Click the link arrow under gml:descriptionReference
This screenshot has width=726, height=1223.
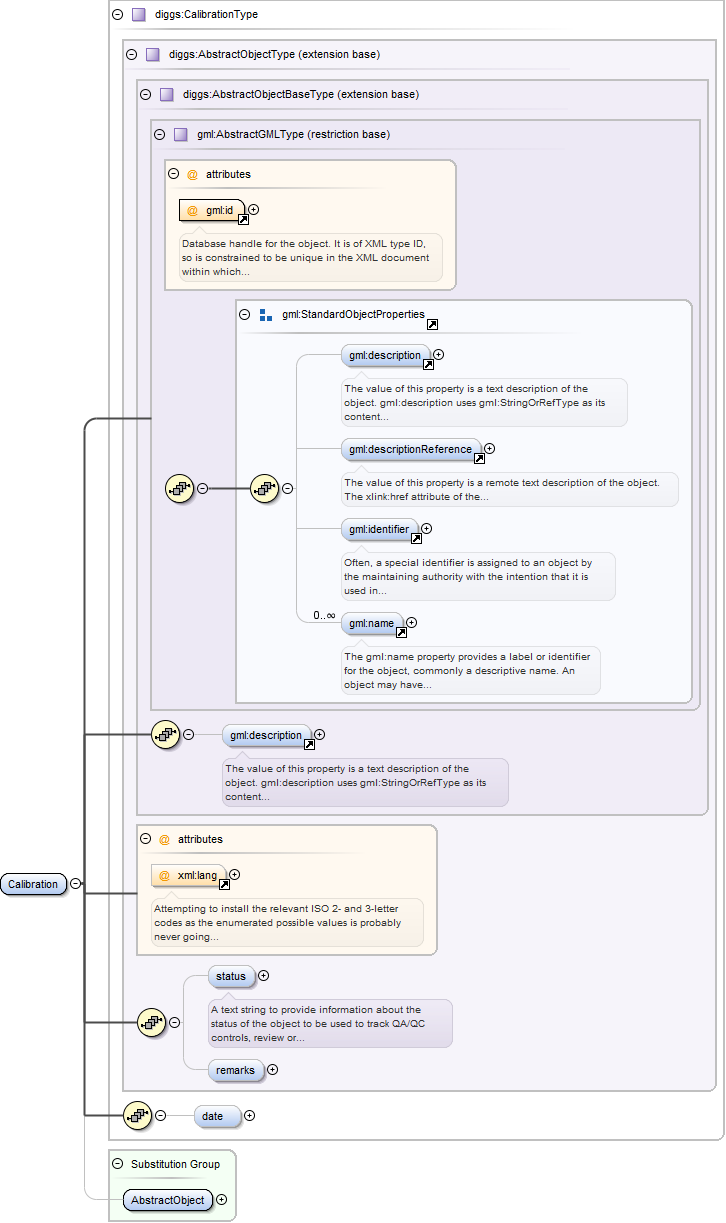[479, 458]
